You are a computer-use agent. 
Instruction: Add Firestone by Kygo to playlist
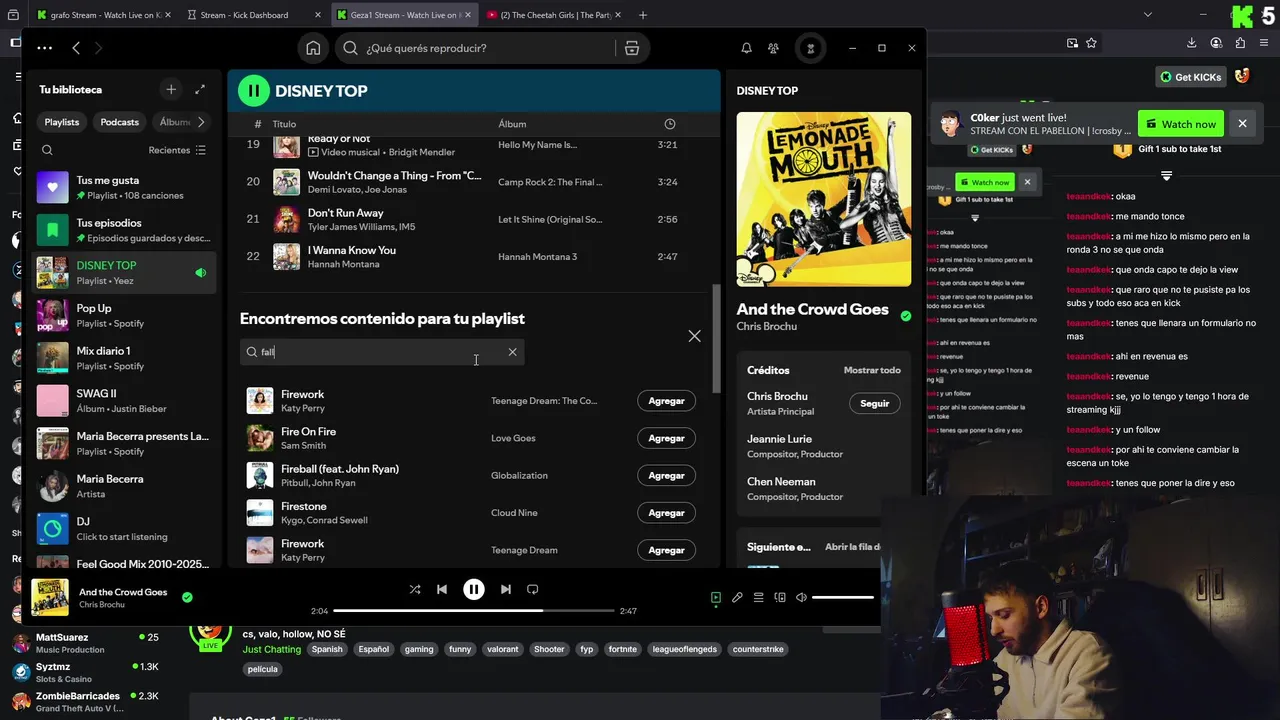pos(666,513)
